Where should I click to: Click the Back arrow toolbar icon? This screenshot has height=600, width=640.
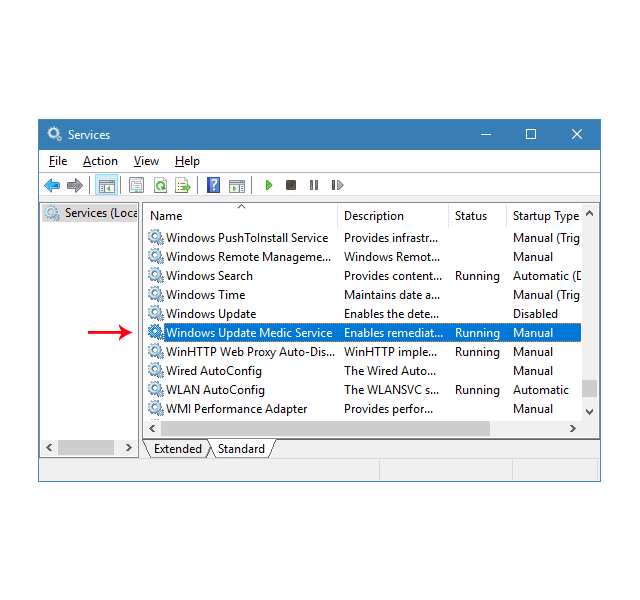pos(52,185)
